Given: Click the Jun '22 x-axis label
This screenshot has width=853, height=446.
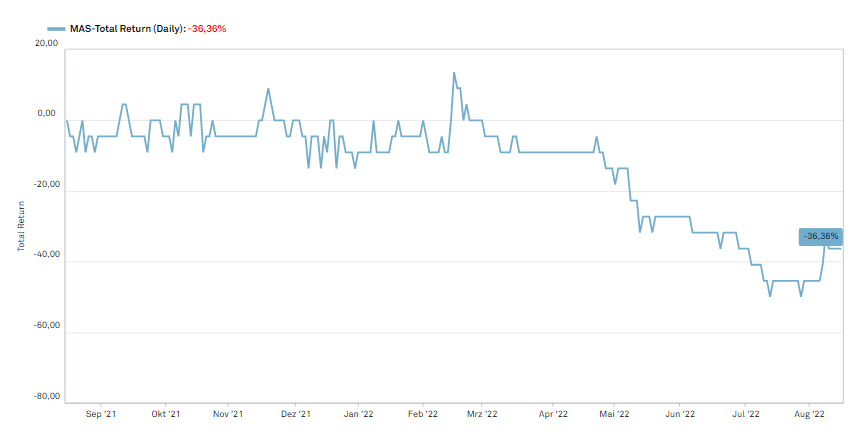Looking at the screenshot, I should coord(680,414).
